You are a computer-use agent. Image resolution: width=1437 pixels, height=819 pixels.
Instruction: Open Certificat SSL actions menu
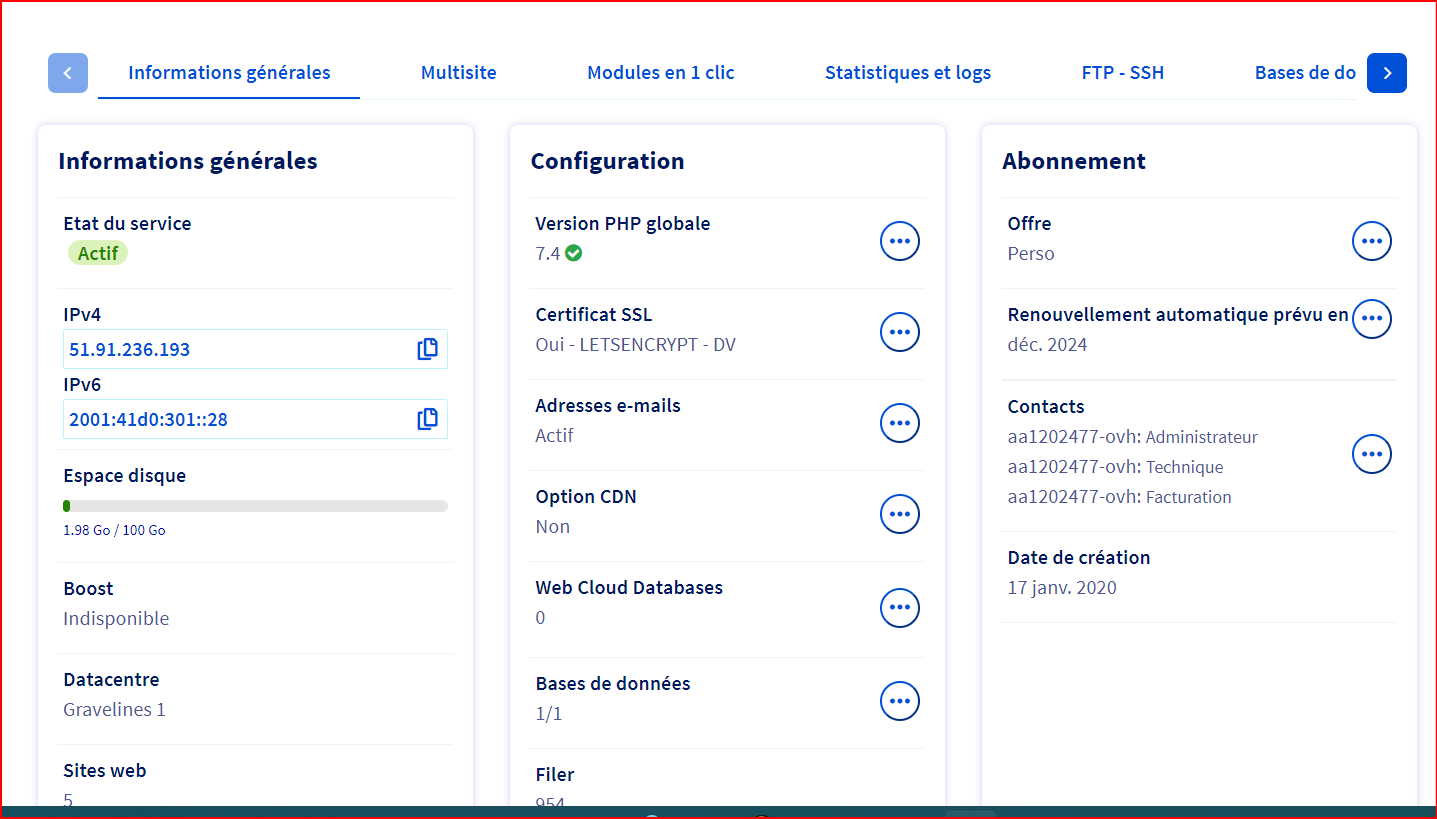click(899, 332)
